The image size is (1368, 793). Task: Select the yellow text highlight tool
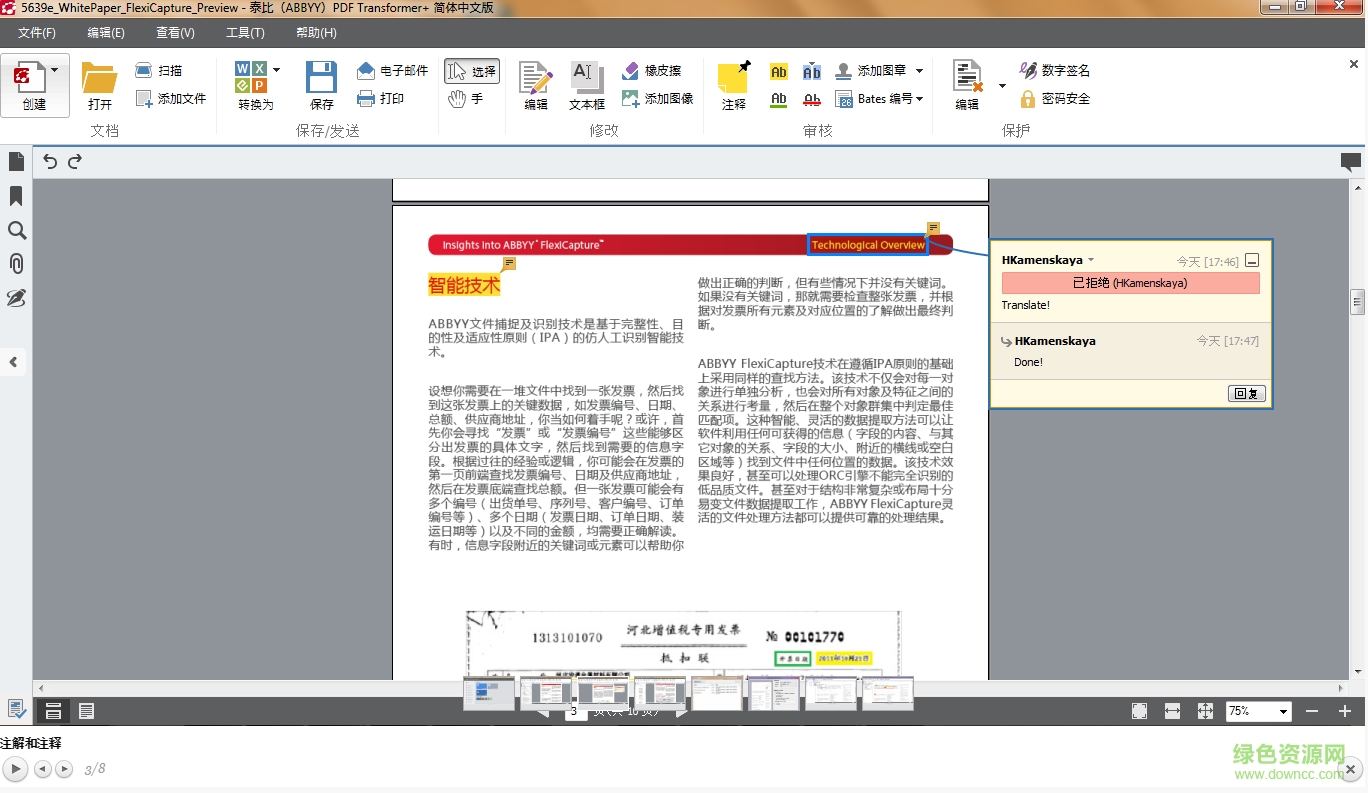(x=778, y=72)
